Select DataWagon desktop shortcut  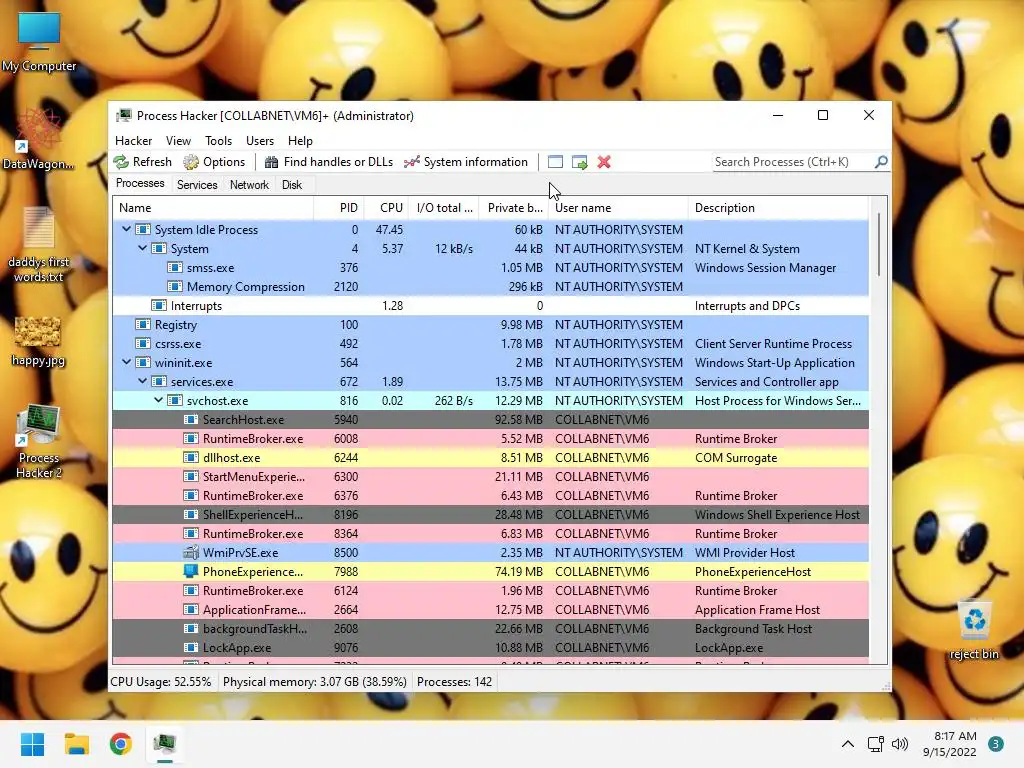pyautogui.click(x=39, y=140)
